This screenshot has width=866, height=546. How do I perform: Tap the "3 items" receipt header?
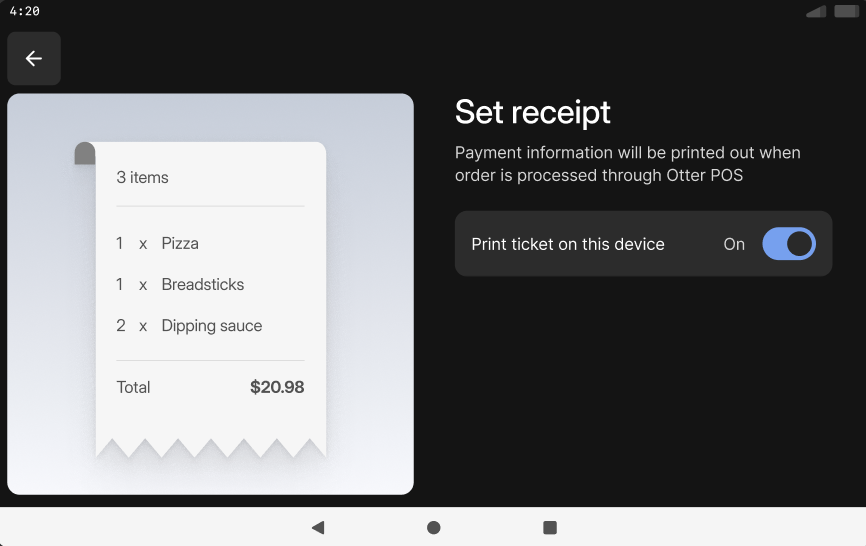pos(143,178)
